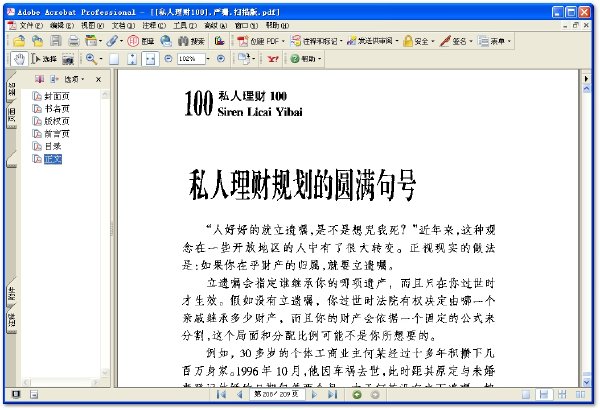Click the Yahoo toolbar icon

pyautogui.click(x=273, y=59)
